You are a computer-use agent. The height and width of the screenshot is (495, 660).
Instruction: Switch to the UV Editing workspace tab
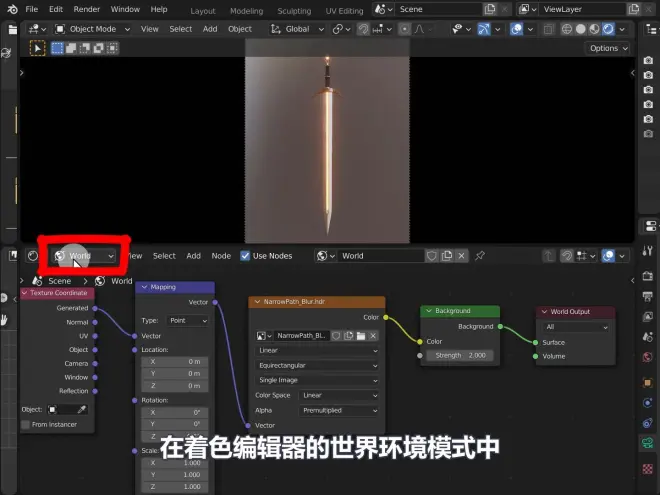coord(344,11)
